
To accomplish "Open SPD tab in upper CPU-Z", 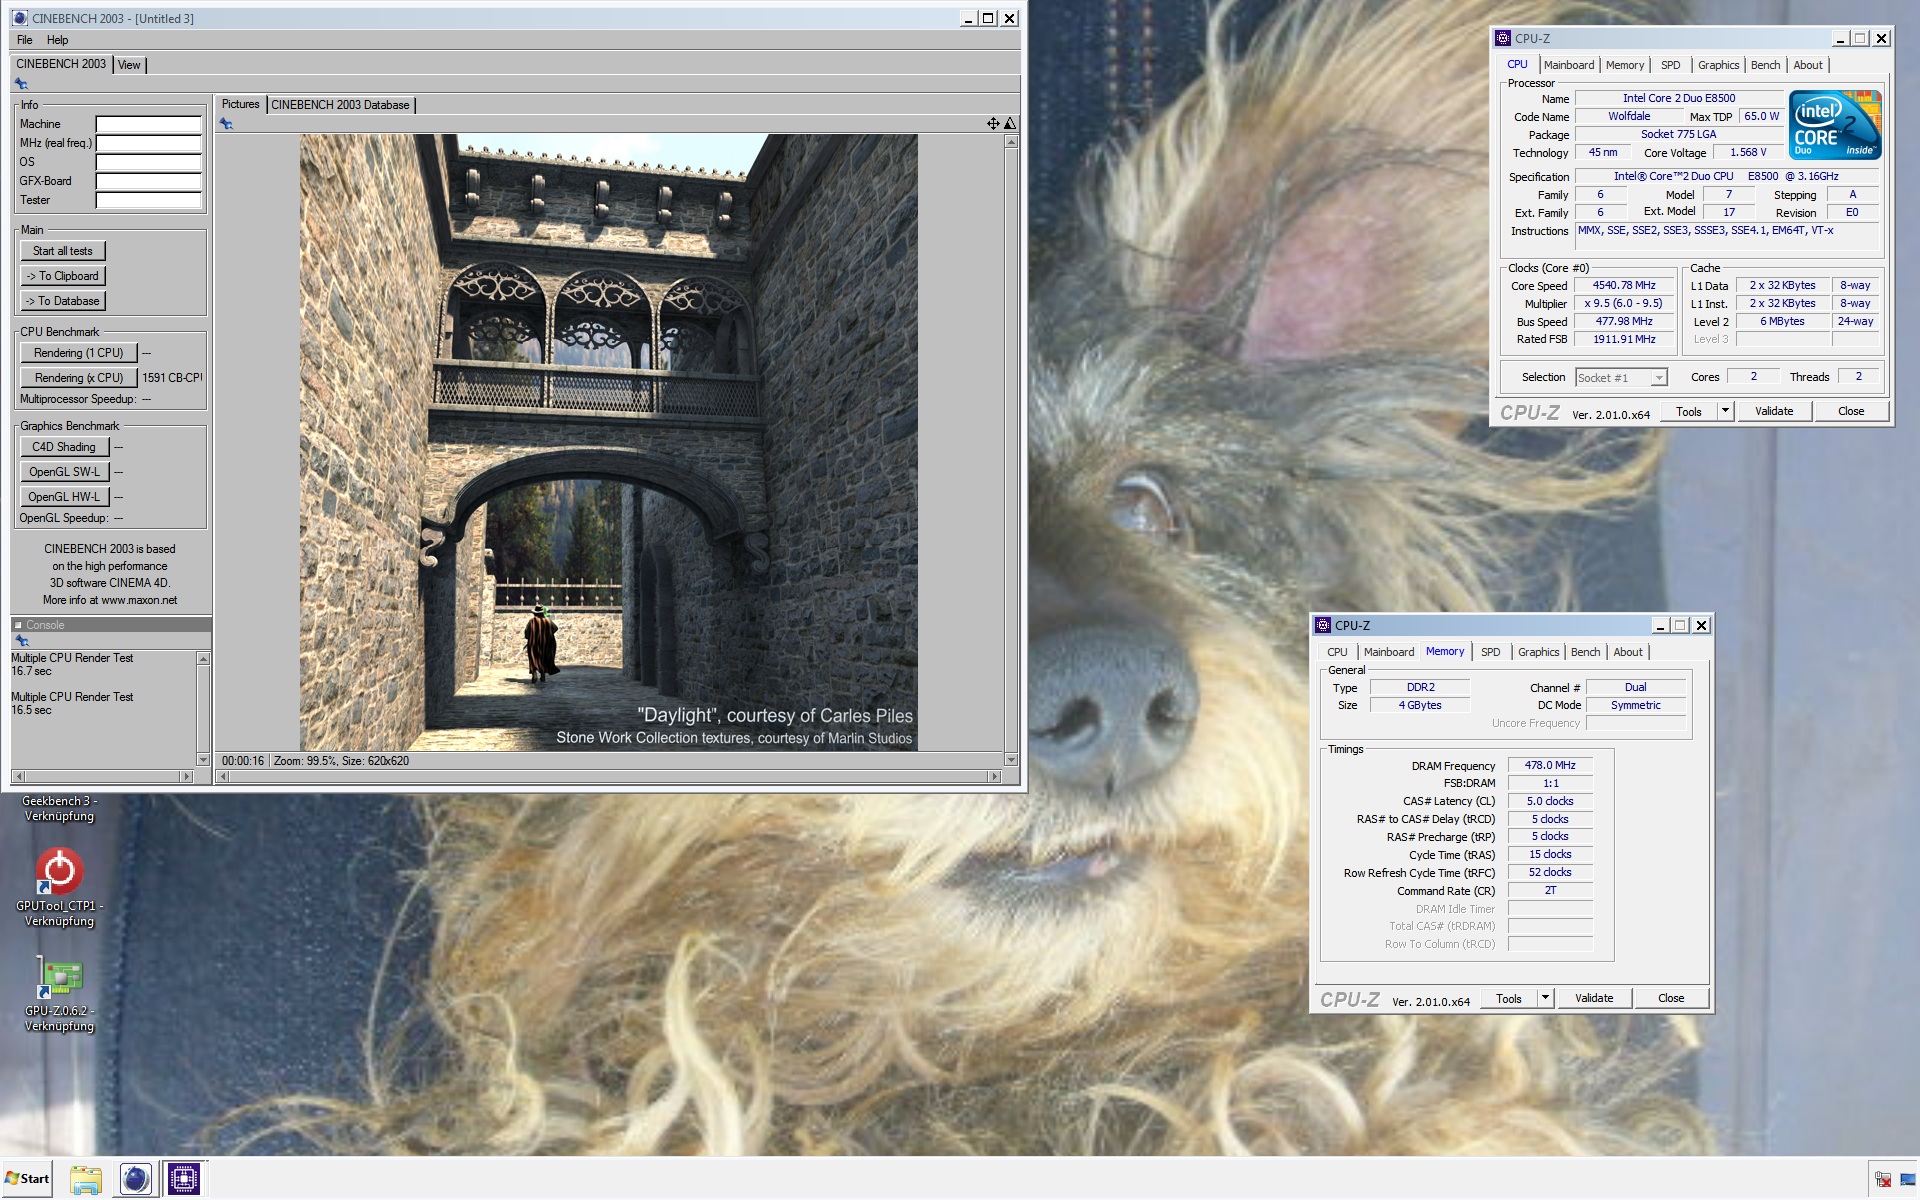I will coord(1671,65).
